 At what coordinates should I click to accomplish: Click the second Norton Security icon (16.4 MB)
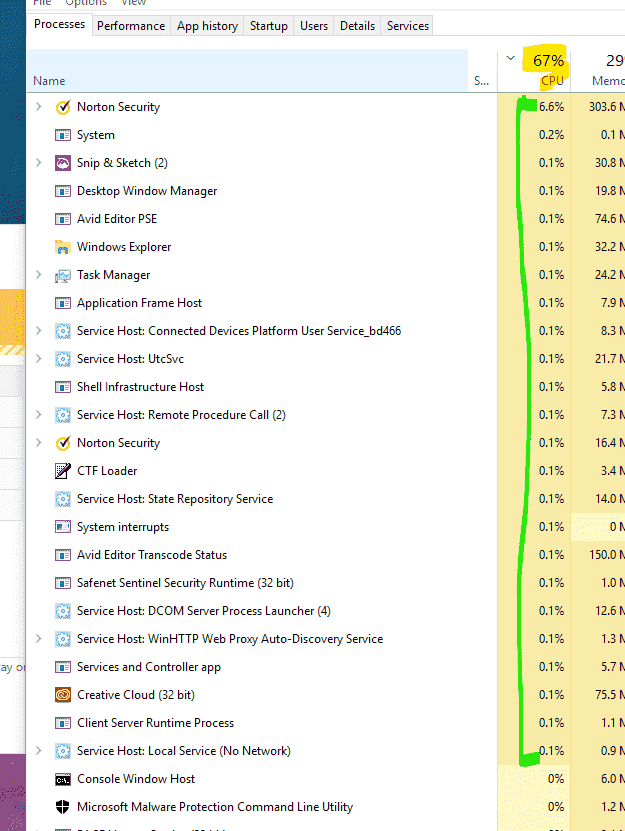(x=63, y=443)
